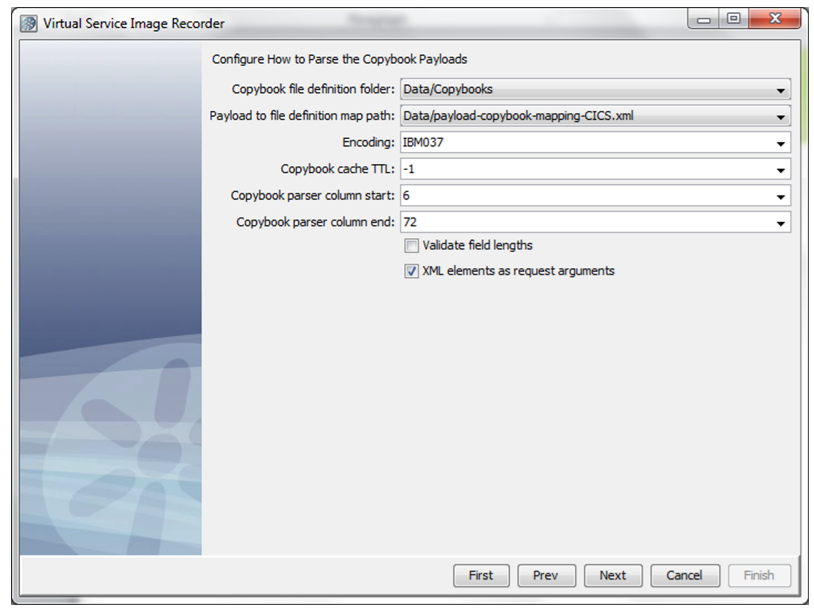Screen dimensions: 814x615
Task: Open the Encoding dropdown showing IBM037
Action: pyautogui.click(x=780, y=143)
